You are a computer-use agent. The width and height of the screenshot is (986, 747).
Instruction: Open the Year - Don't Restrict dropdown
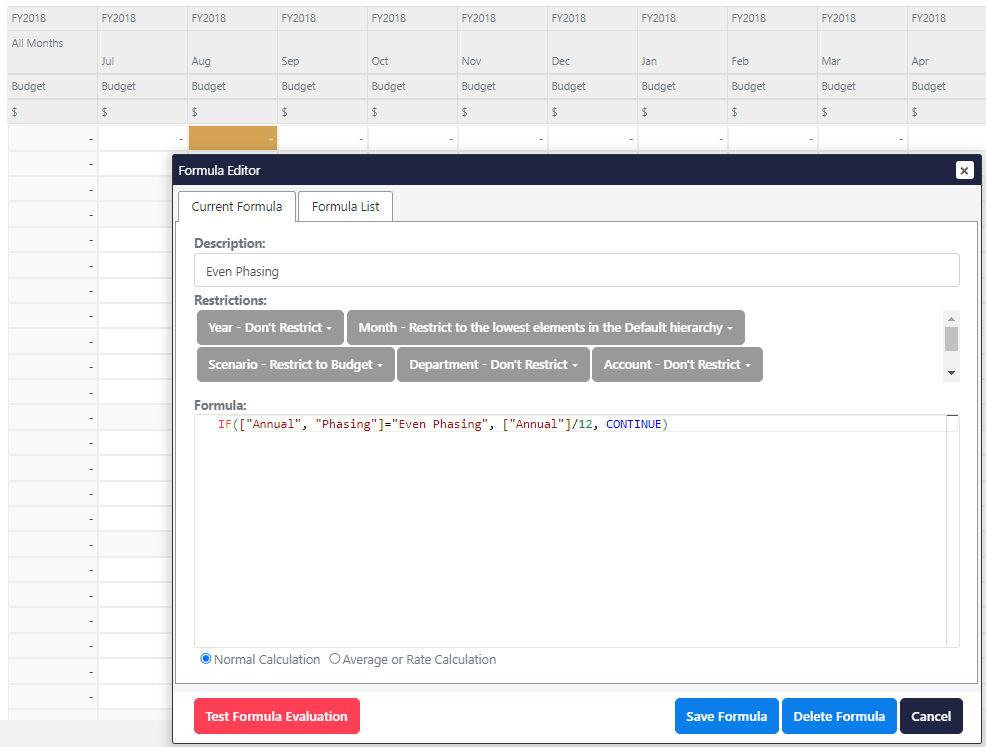coord(270,327)
